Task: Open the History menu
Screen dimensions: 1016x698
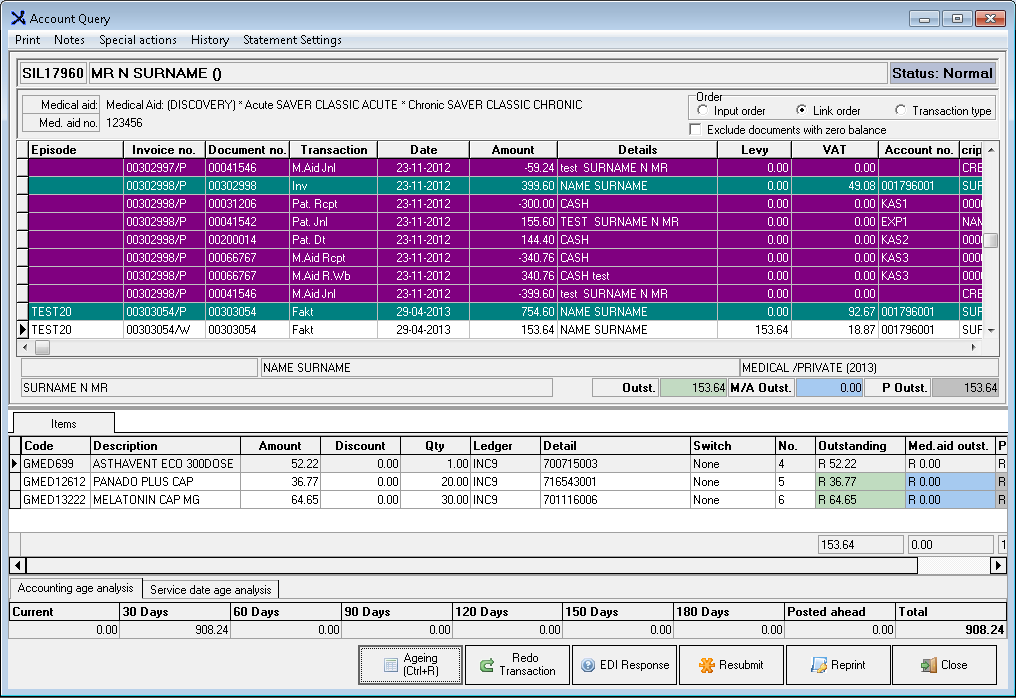Action: click(210, 40)
